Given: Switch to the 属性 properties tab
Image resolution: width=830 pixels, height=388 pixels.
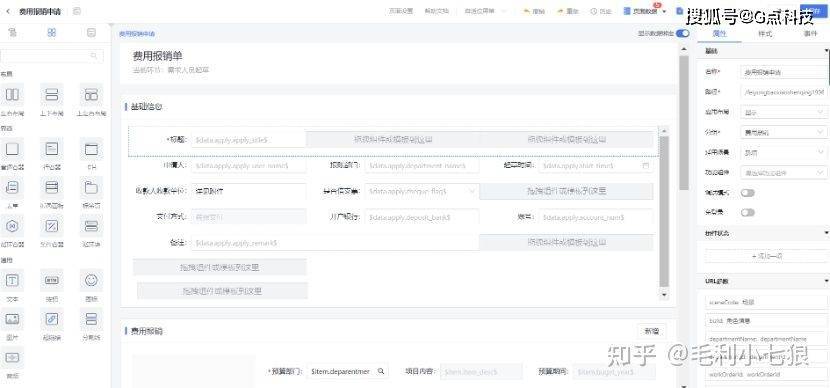Looking at the screenshot, I should [719, 33].
